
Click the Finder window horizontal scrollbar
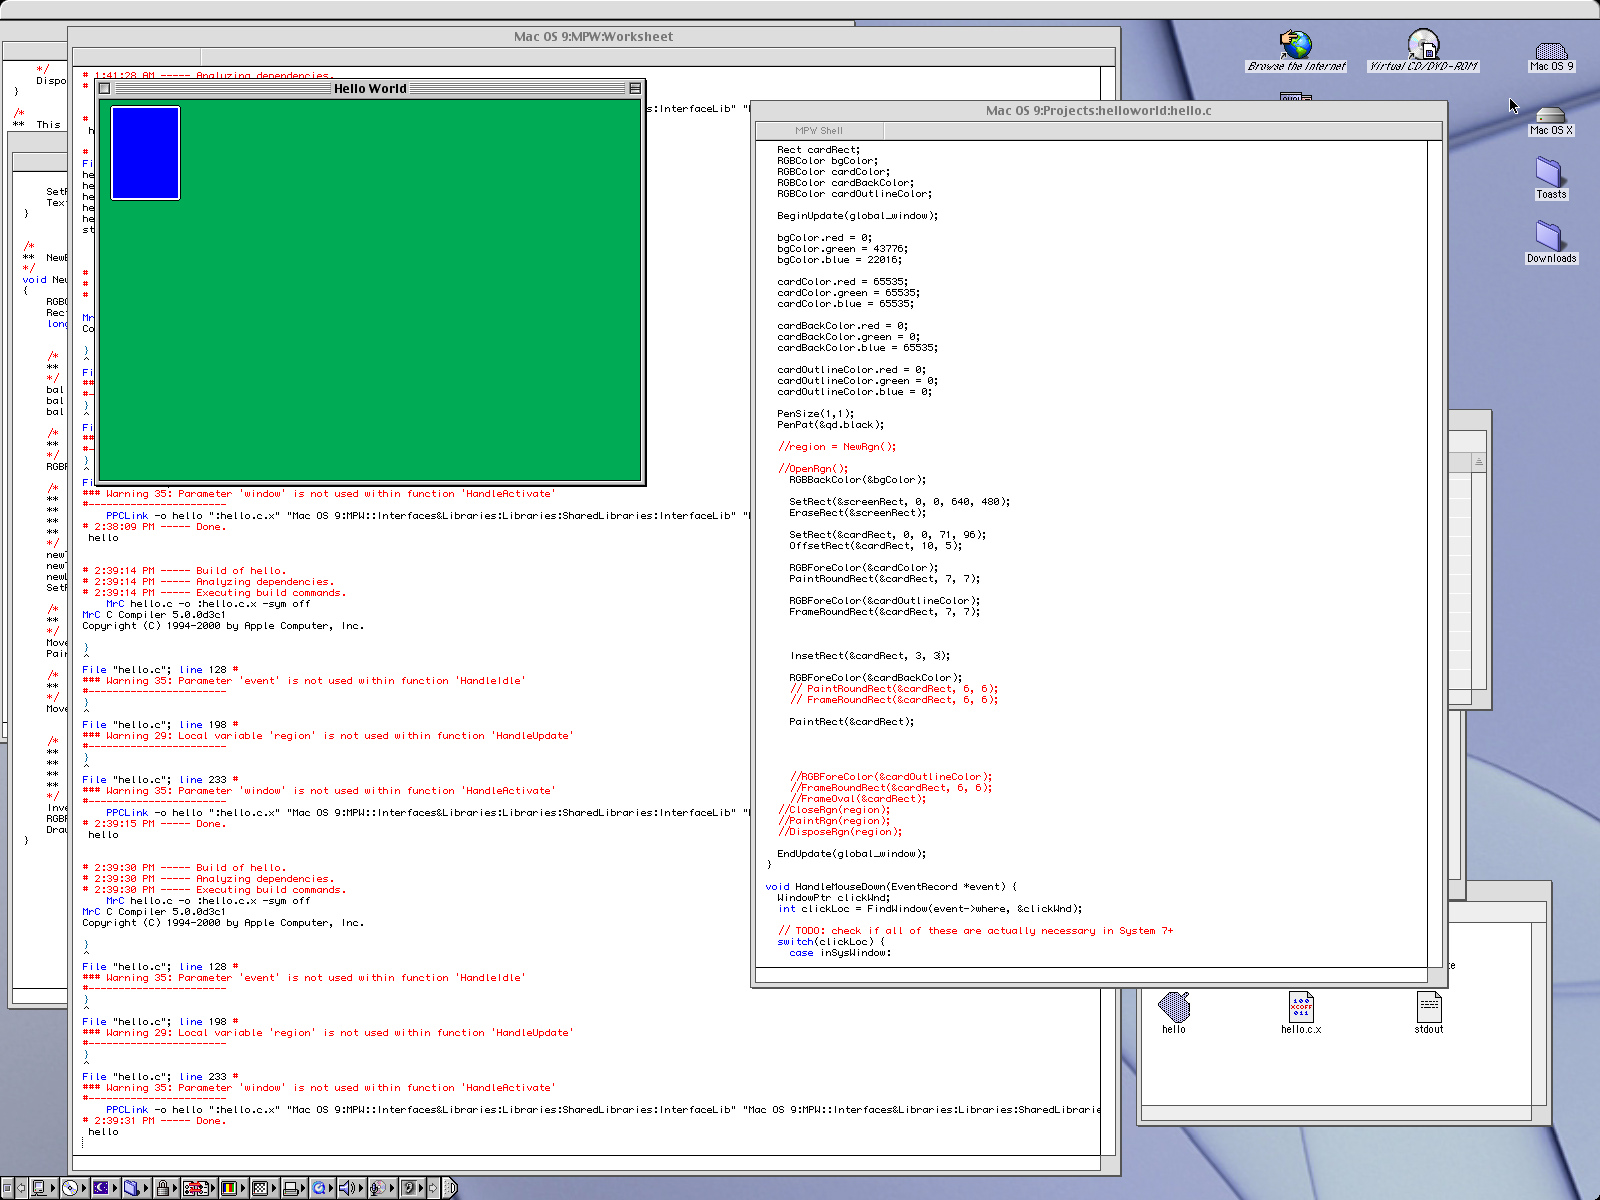1337,1112
